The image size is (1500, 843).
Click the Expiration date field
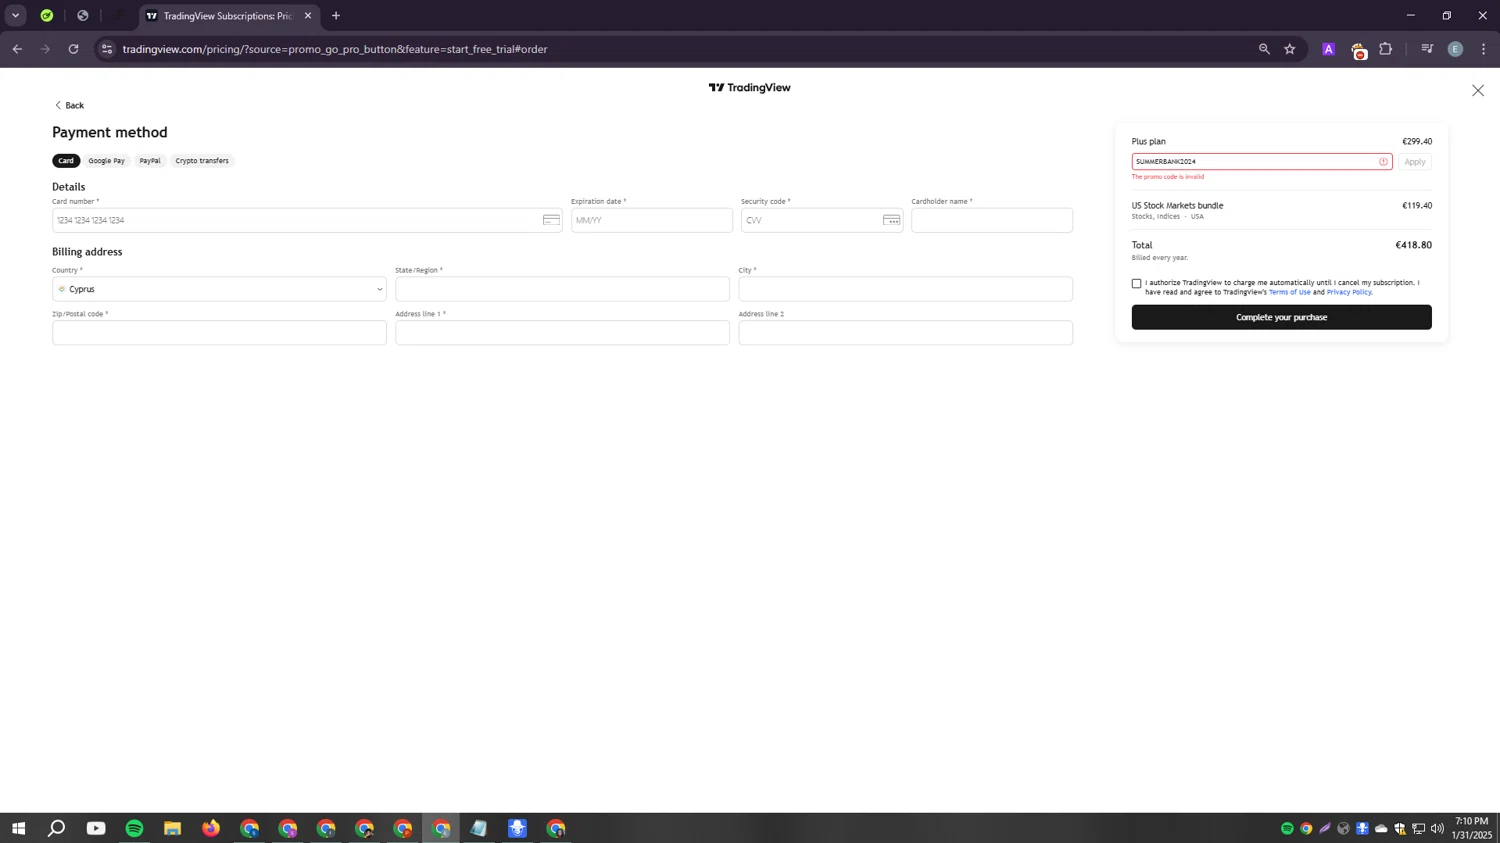point(652,220)
